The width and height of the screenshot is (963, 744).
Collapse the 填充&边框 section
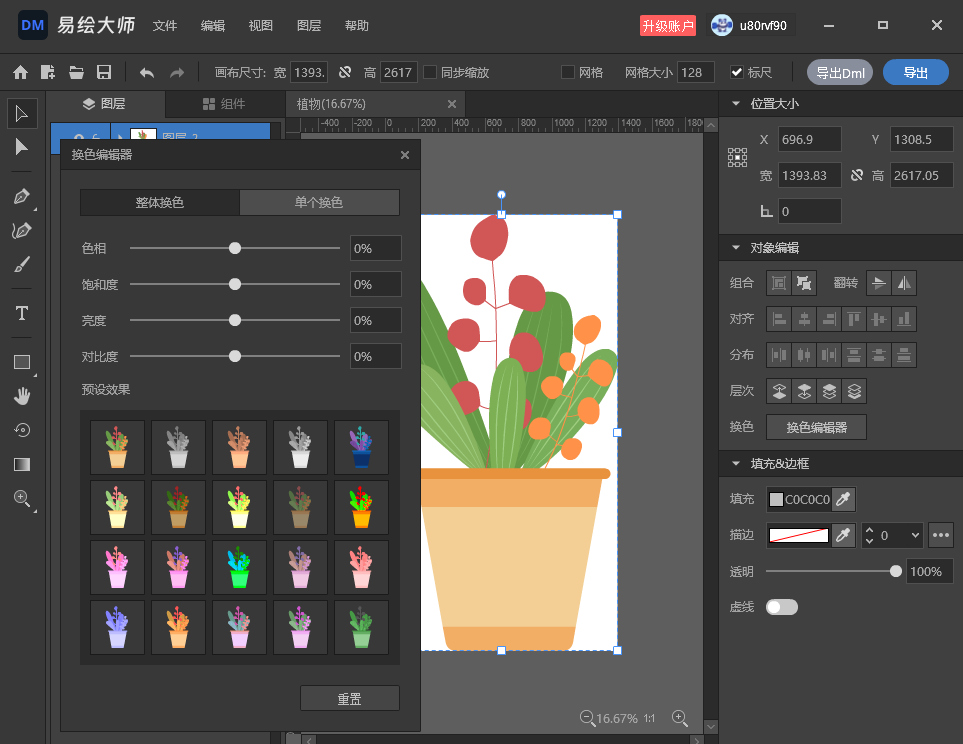pos(736,464)
